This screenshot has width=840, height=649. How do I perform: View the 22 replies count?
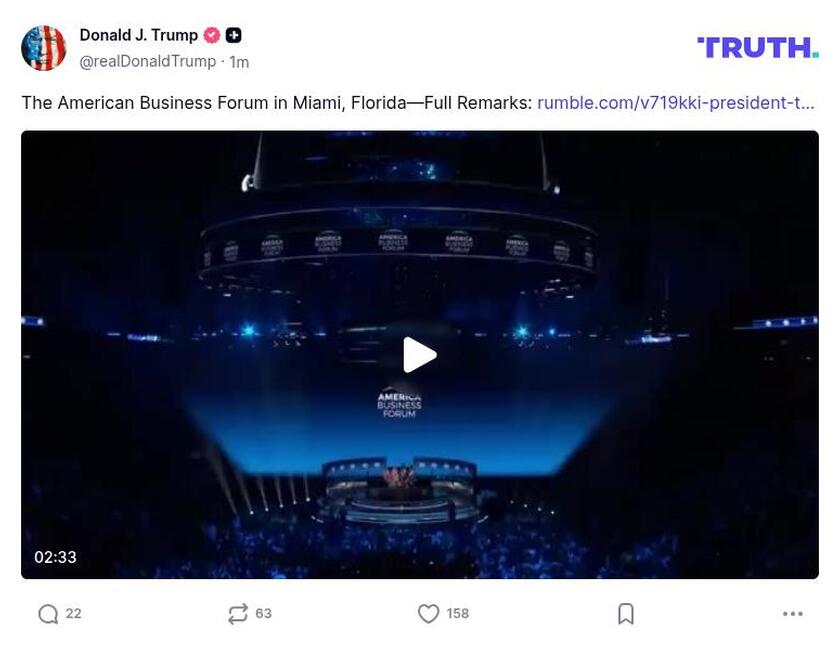(x=73, y=614)
